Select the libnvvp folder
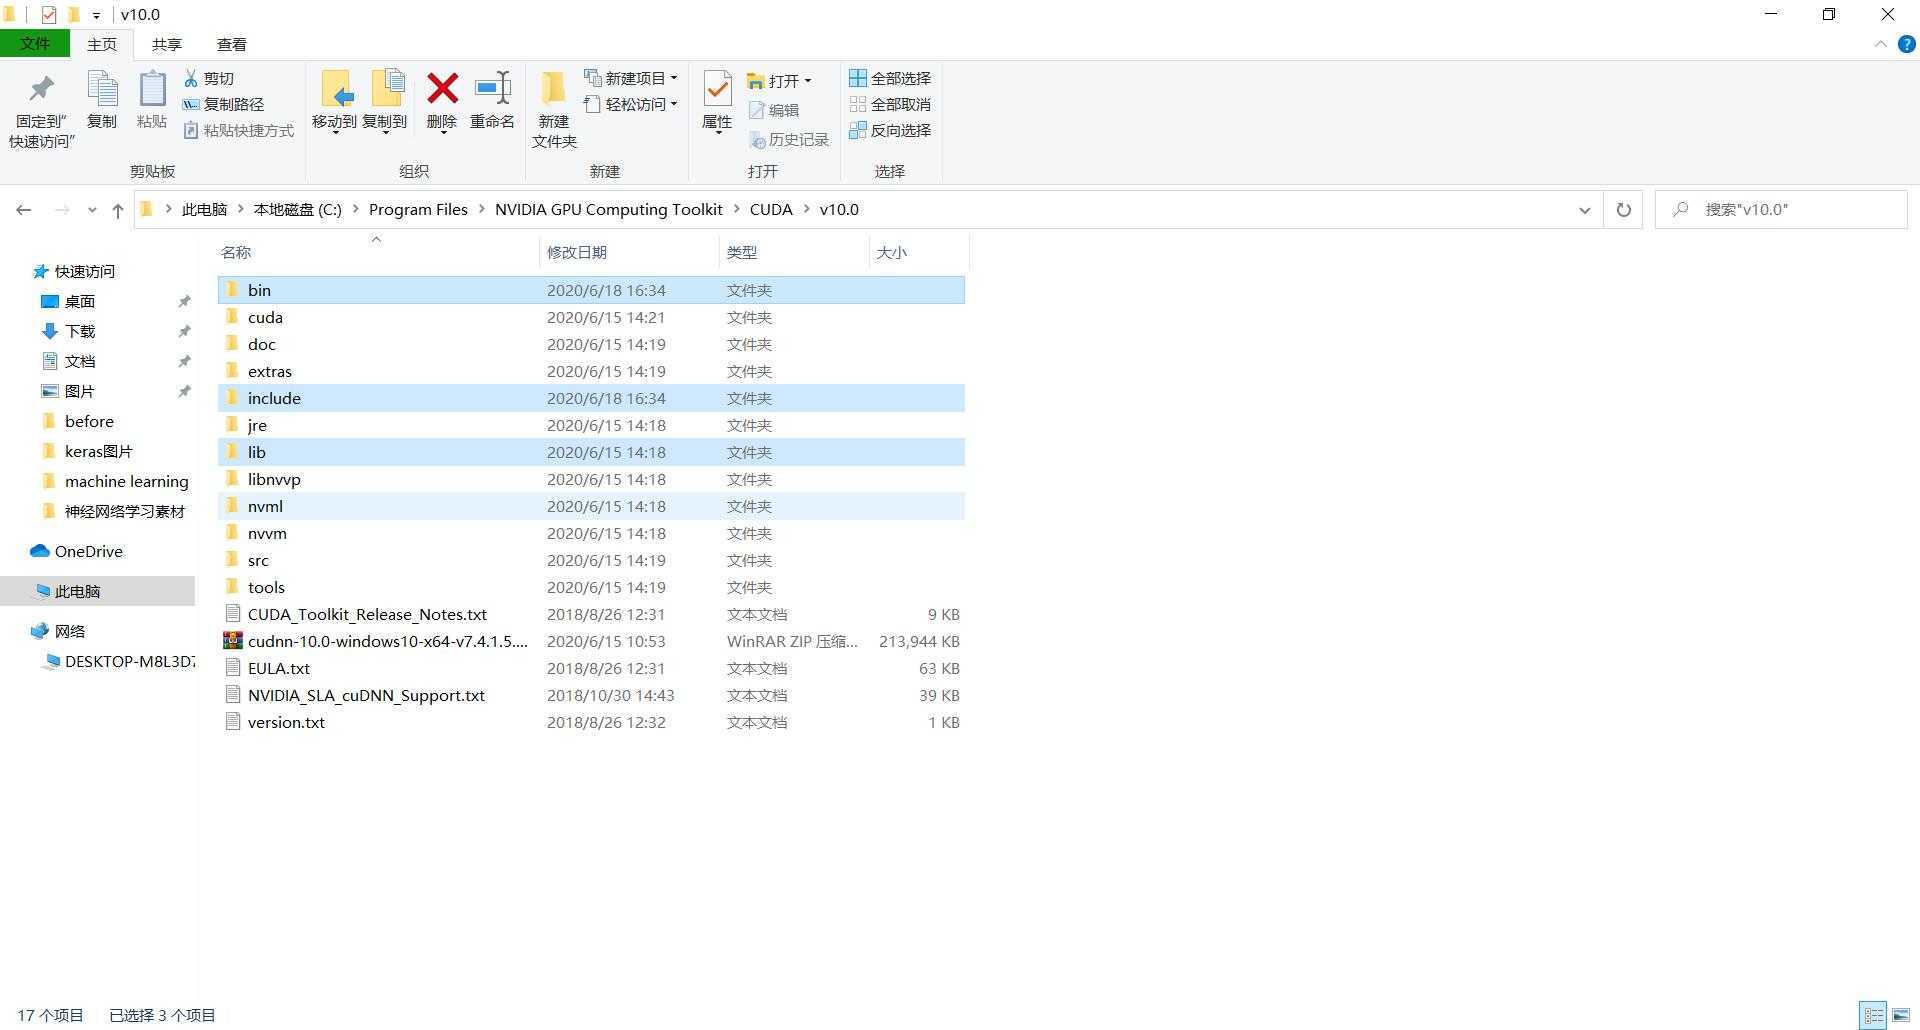This screenshot has height=1030, width=1920. (591, 479)
